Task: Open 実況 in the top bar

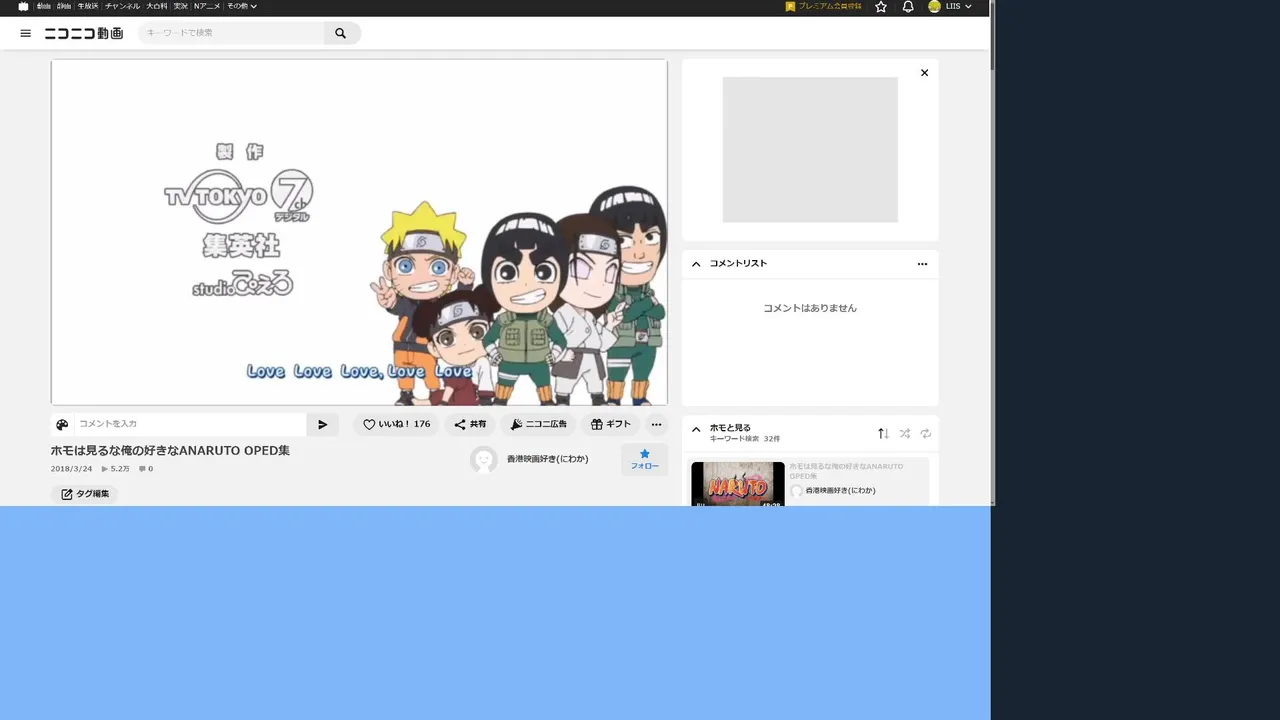Action: [x=181, y=6]
